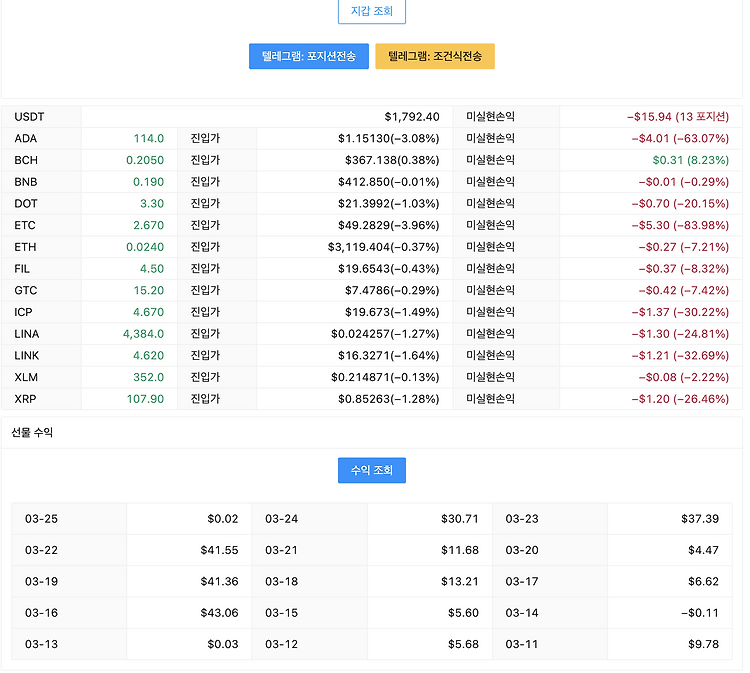Click XRP loss -$1.20 (-26.46%)
Viewport: 750px width, 673px height.
pos(680,399)
